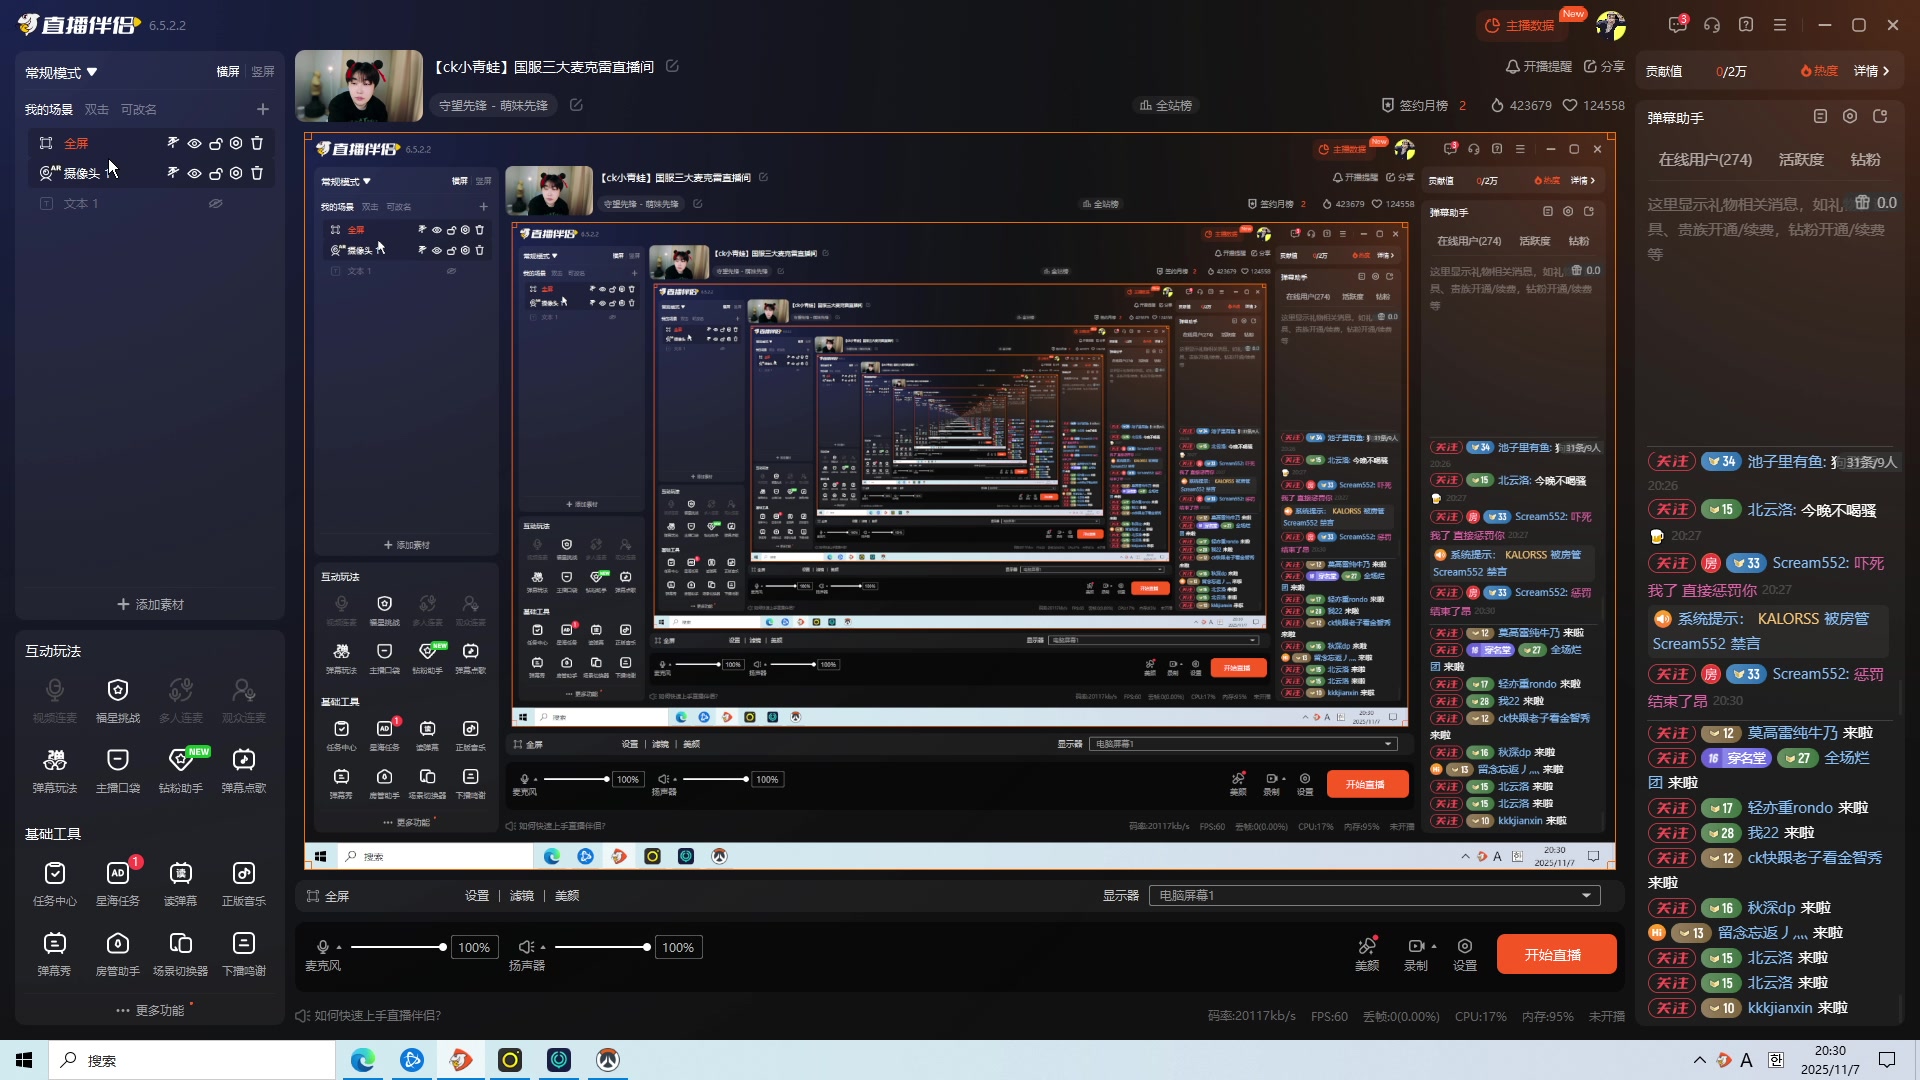Show the hidden 文本 1 source
The height and width of the screenshot is (1080, 1920).
(215, 204)
